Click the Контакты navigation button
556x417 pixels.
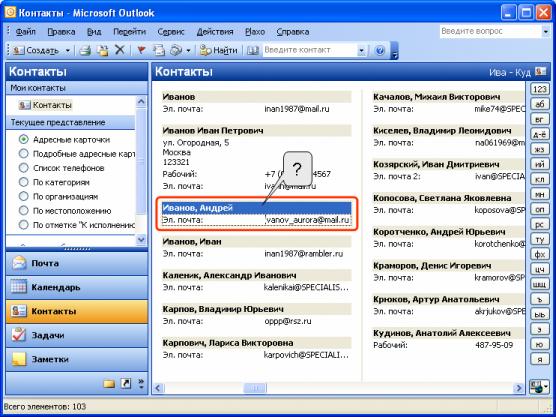click(x=77, y=311)
